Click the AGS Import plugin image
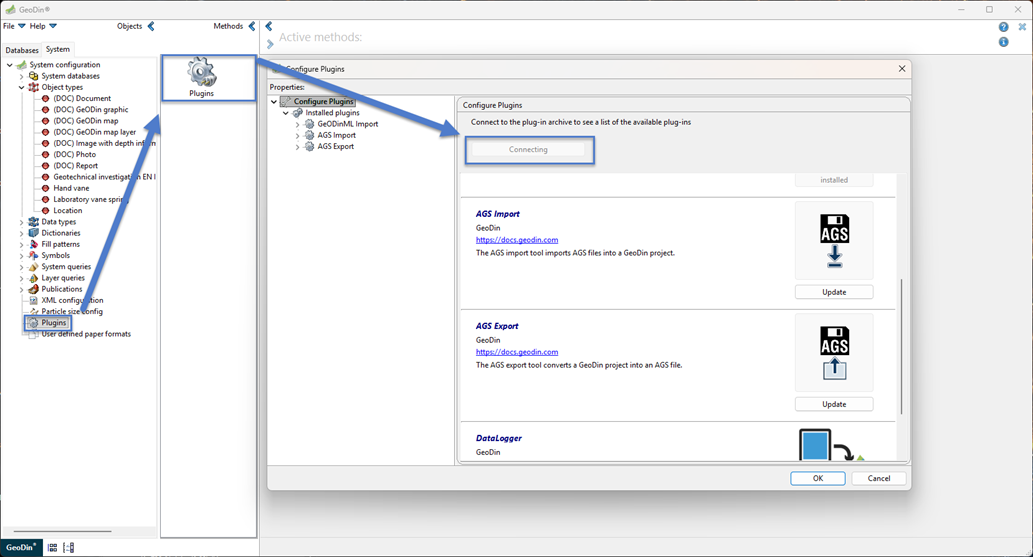 pyautogui.click(x=834, y=241)
